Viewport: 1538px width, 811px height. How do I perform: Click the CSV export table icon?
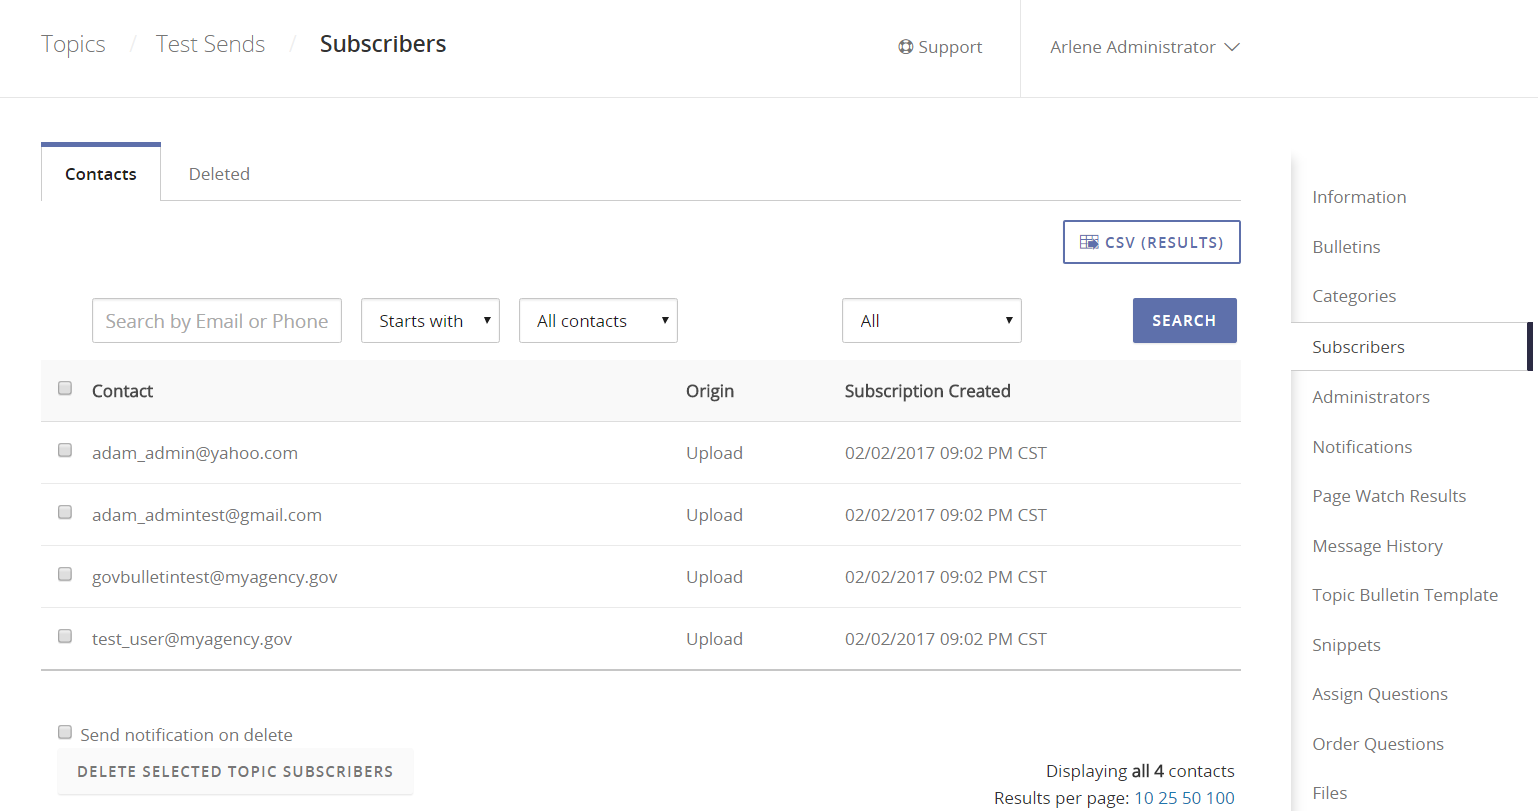tap(1089, 242)
